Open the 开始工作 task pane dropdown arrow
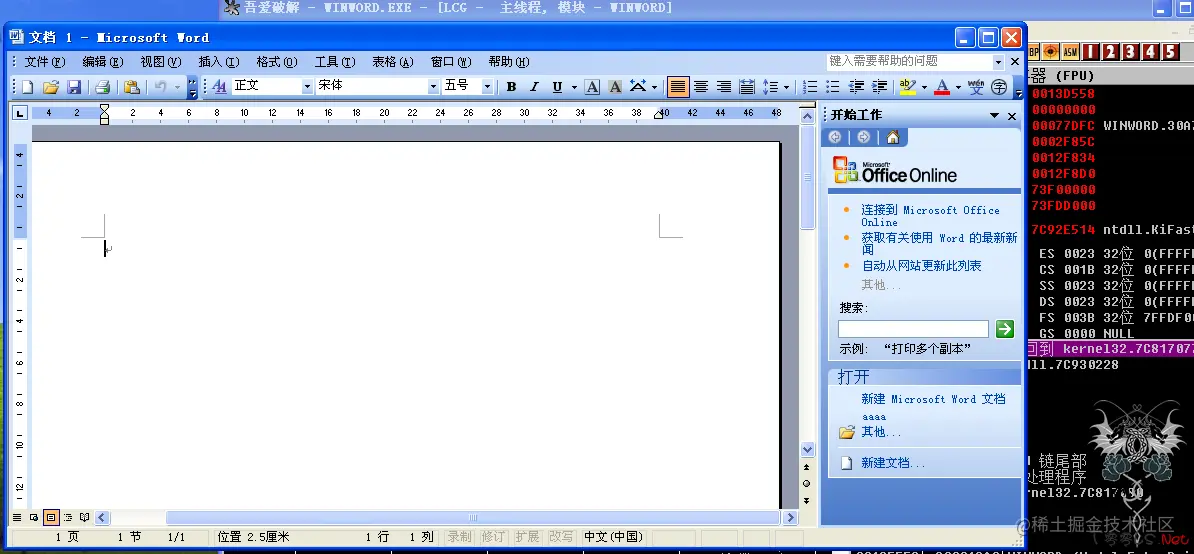Screen dimensions: 1194x554 tap(994, 116)
